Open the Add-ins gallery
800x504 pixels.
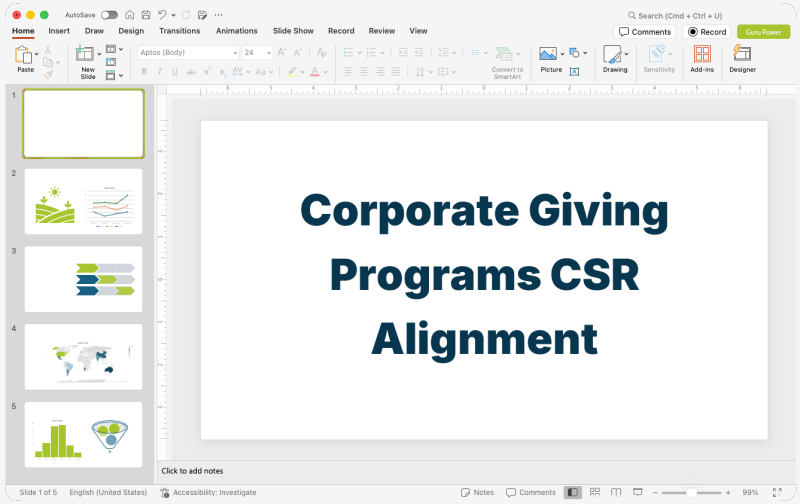(702, 59)
